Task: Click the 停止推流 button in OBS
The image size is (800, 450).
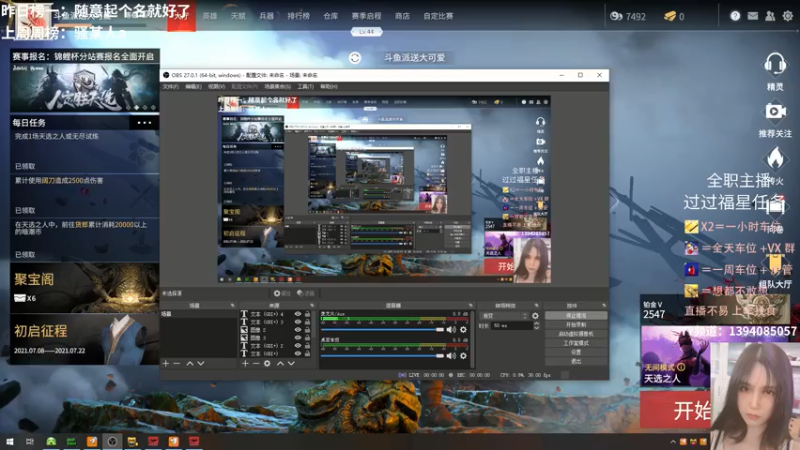Action: point(576,316)
